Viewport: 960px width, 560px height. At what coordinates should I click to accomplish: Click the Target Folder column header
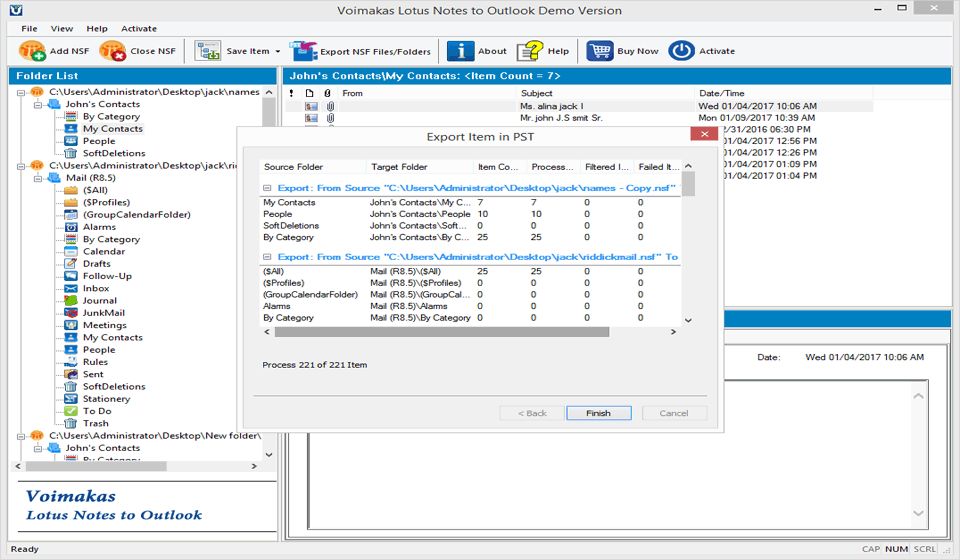pos(421,166)
